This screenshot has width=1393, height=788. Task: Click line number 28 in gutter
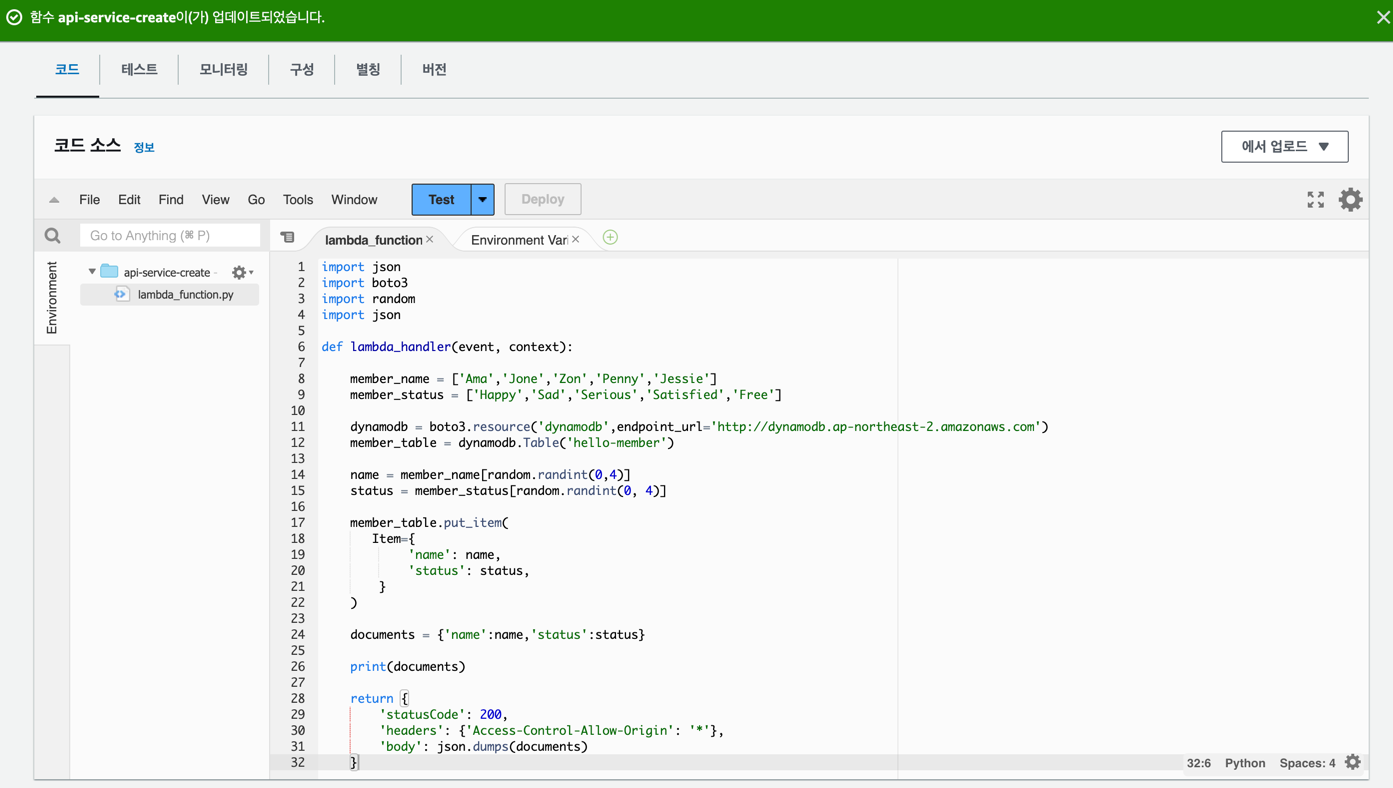tap(298, 699)
